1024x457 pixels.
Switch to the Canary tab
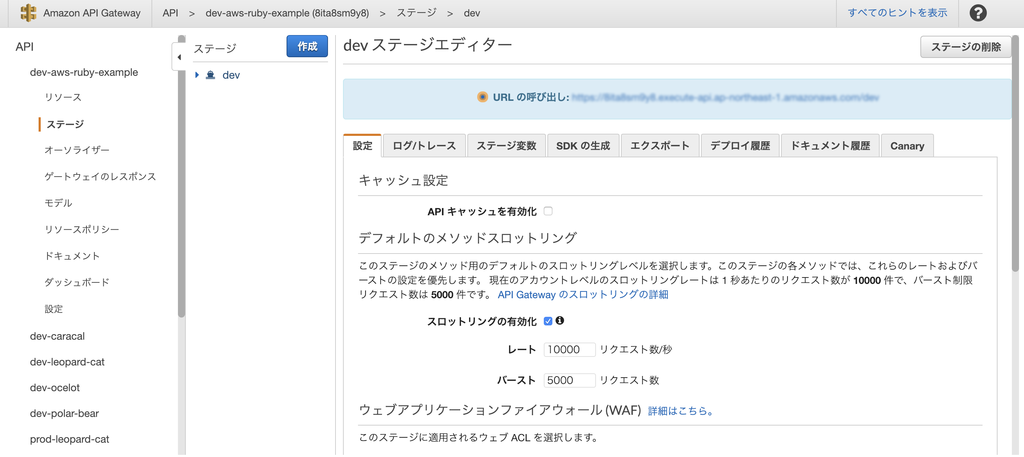point(907,146)
